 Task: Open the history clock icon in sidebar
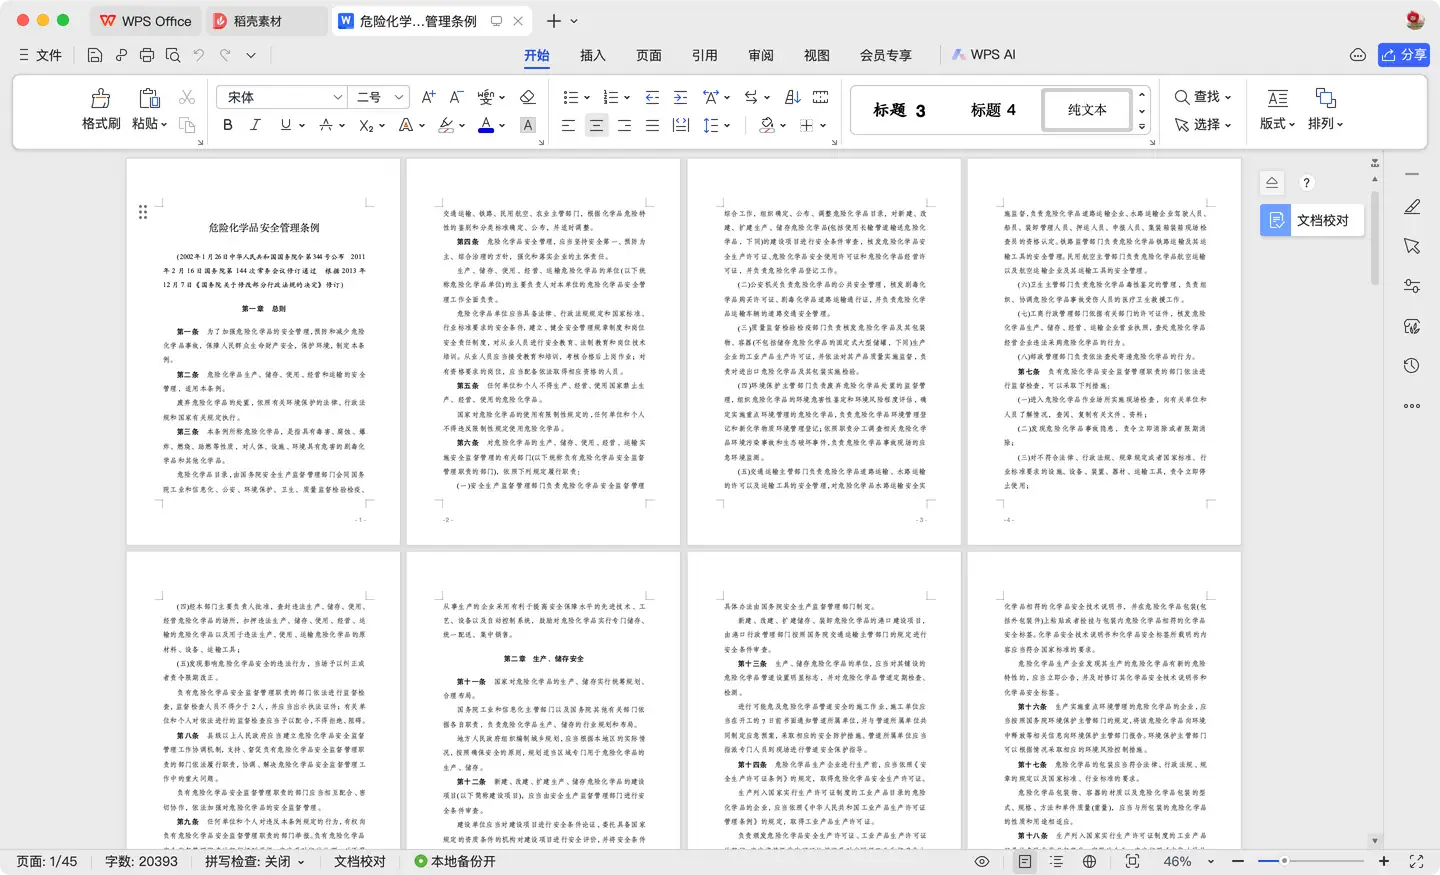click(1412, 366)
